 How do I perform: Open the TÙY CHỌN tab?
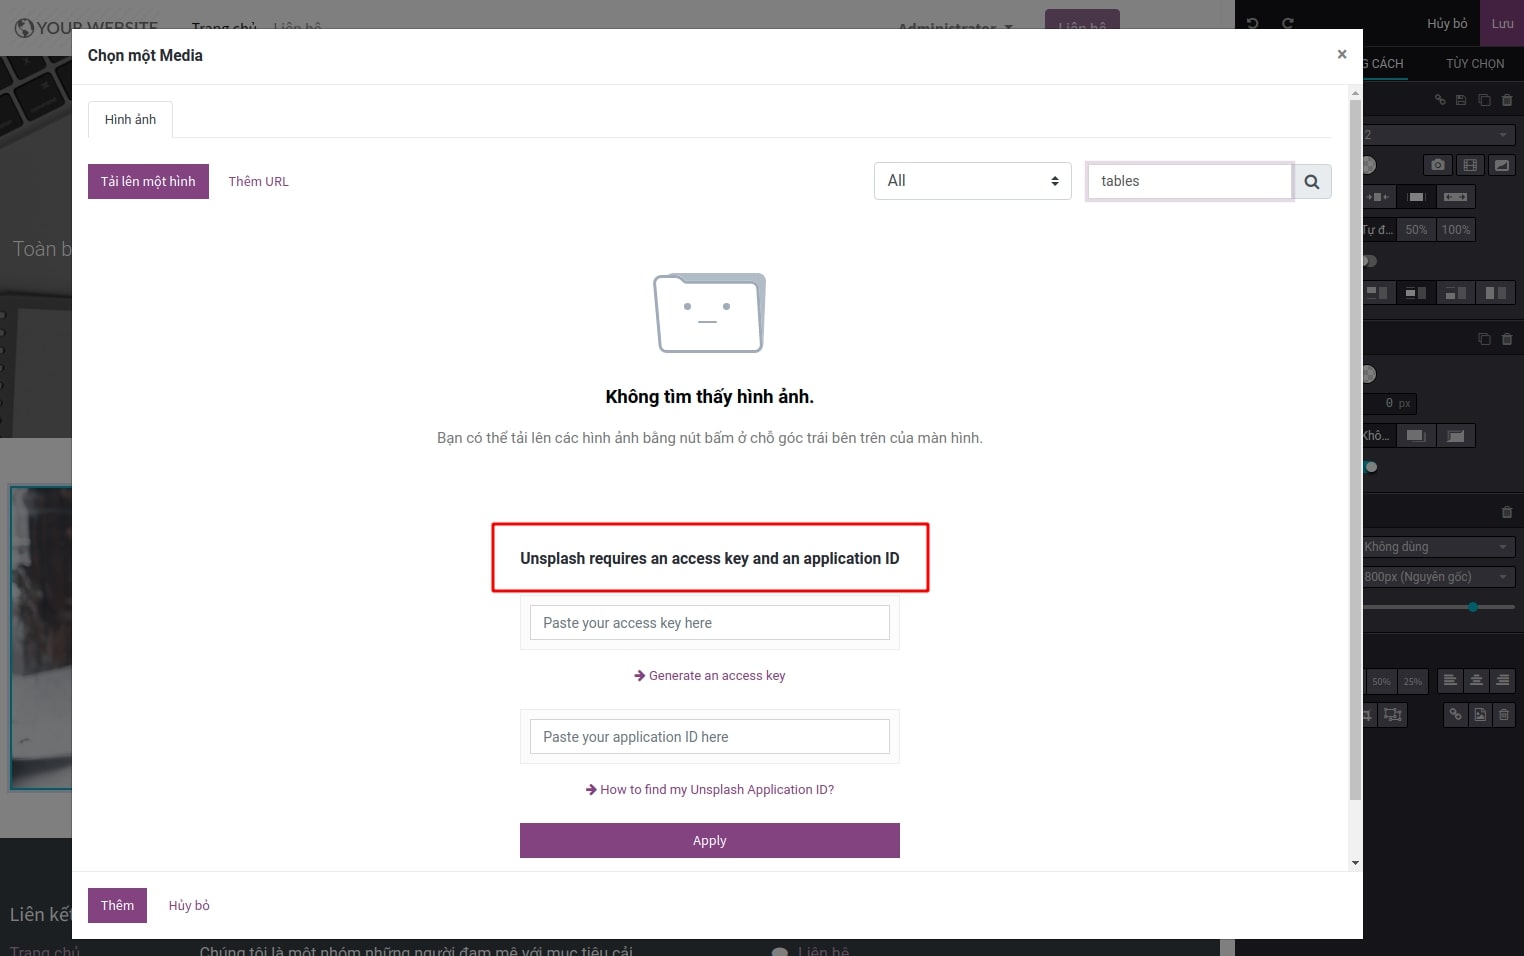(x=1474, y=63)
